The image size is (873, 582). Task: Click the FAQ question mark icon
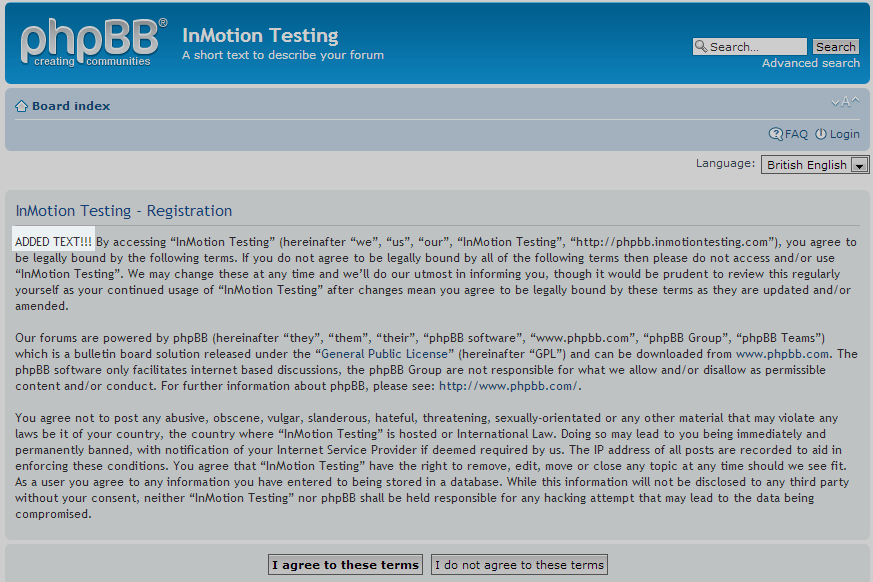click(776, 134)
